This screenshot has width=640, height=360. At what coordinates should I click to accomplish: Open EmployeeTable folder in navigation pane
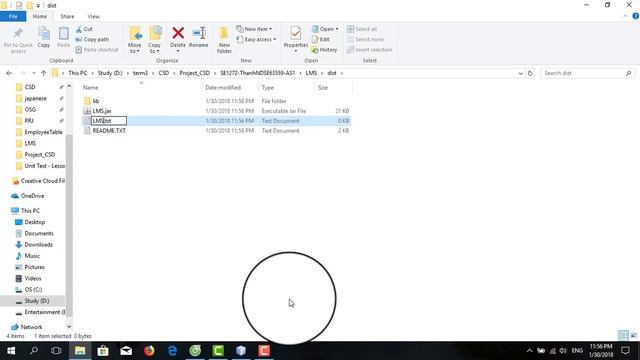[43, 132]
